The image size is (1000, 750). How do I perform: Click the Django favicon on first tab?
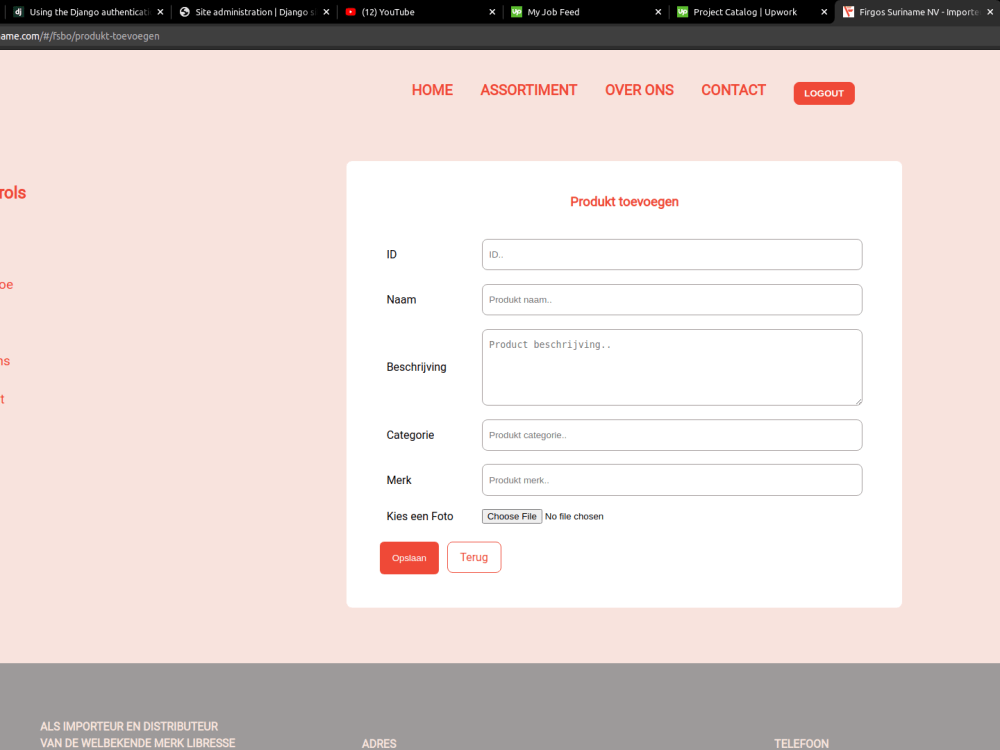(x=18, y=12)
